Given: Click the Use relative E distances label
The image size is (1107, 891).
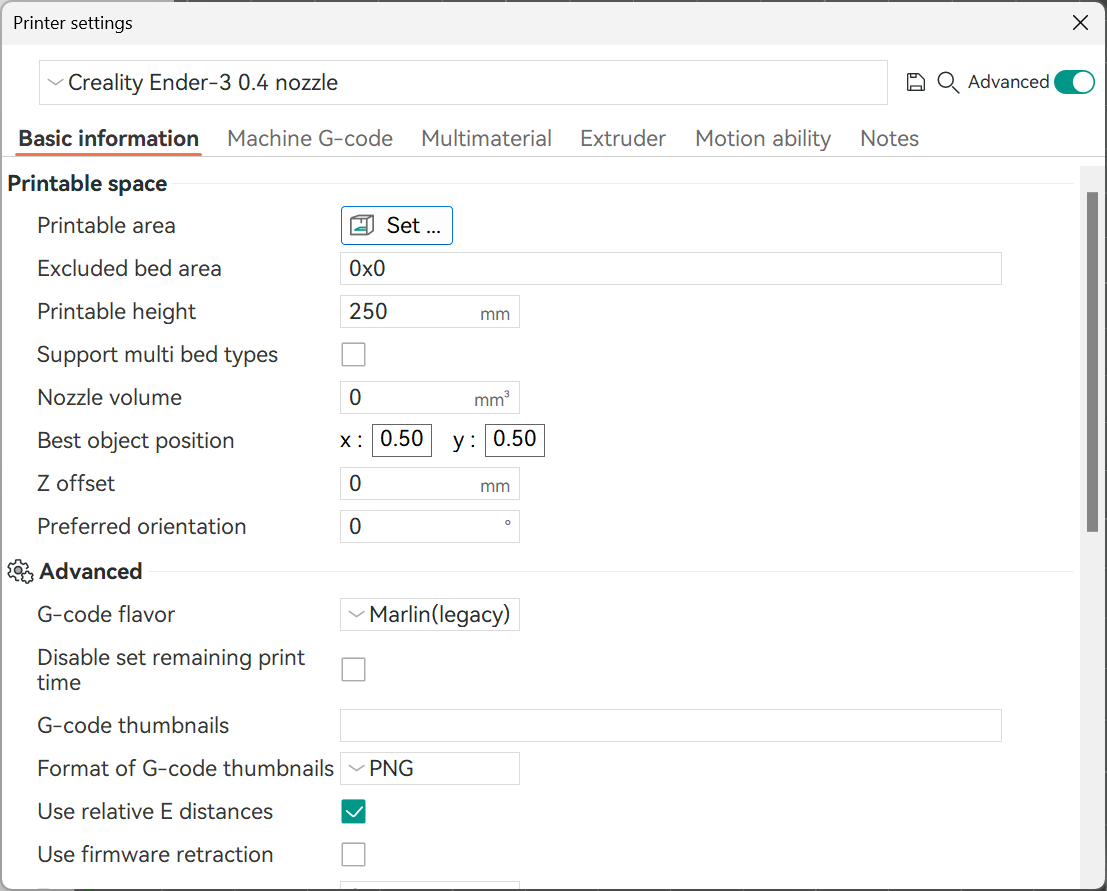Looking at the screenshot, I should pos(155,812).
